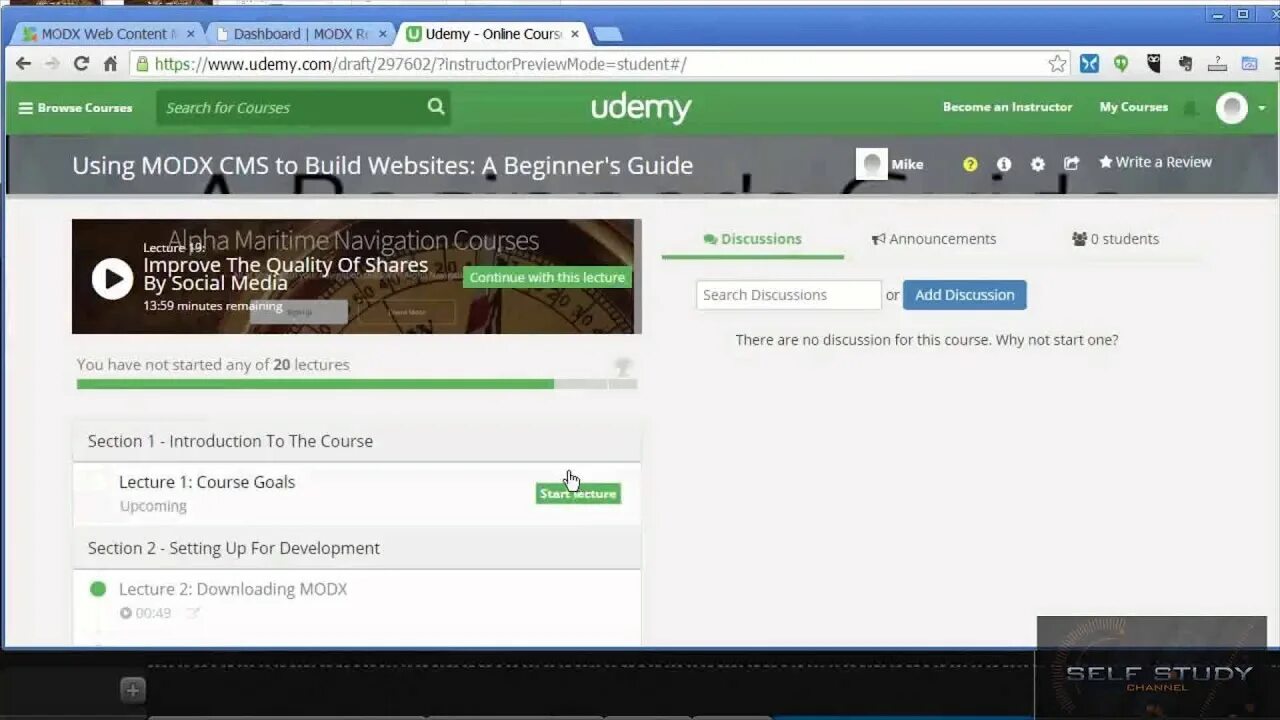Open a new browser tab
Image resolution: width=1280 pixels, height=720 pixels.
click(x=607, y=34)
